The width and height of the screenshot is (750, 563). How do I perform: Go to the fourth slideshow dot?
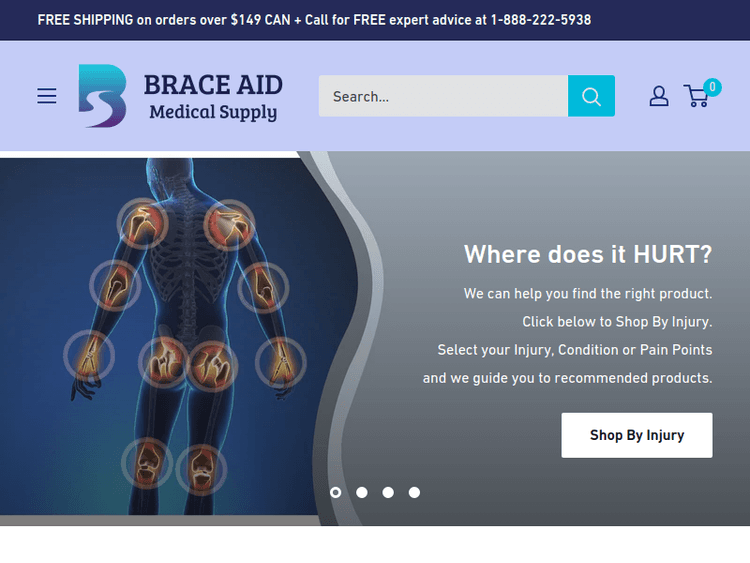(x=414, y=492)
